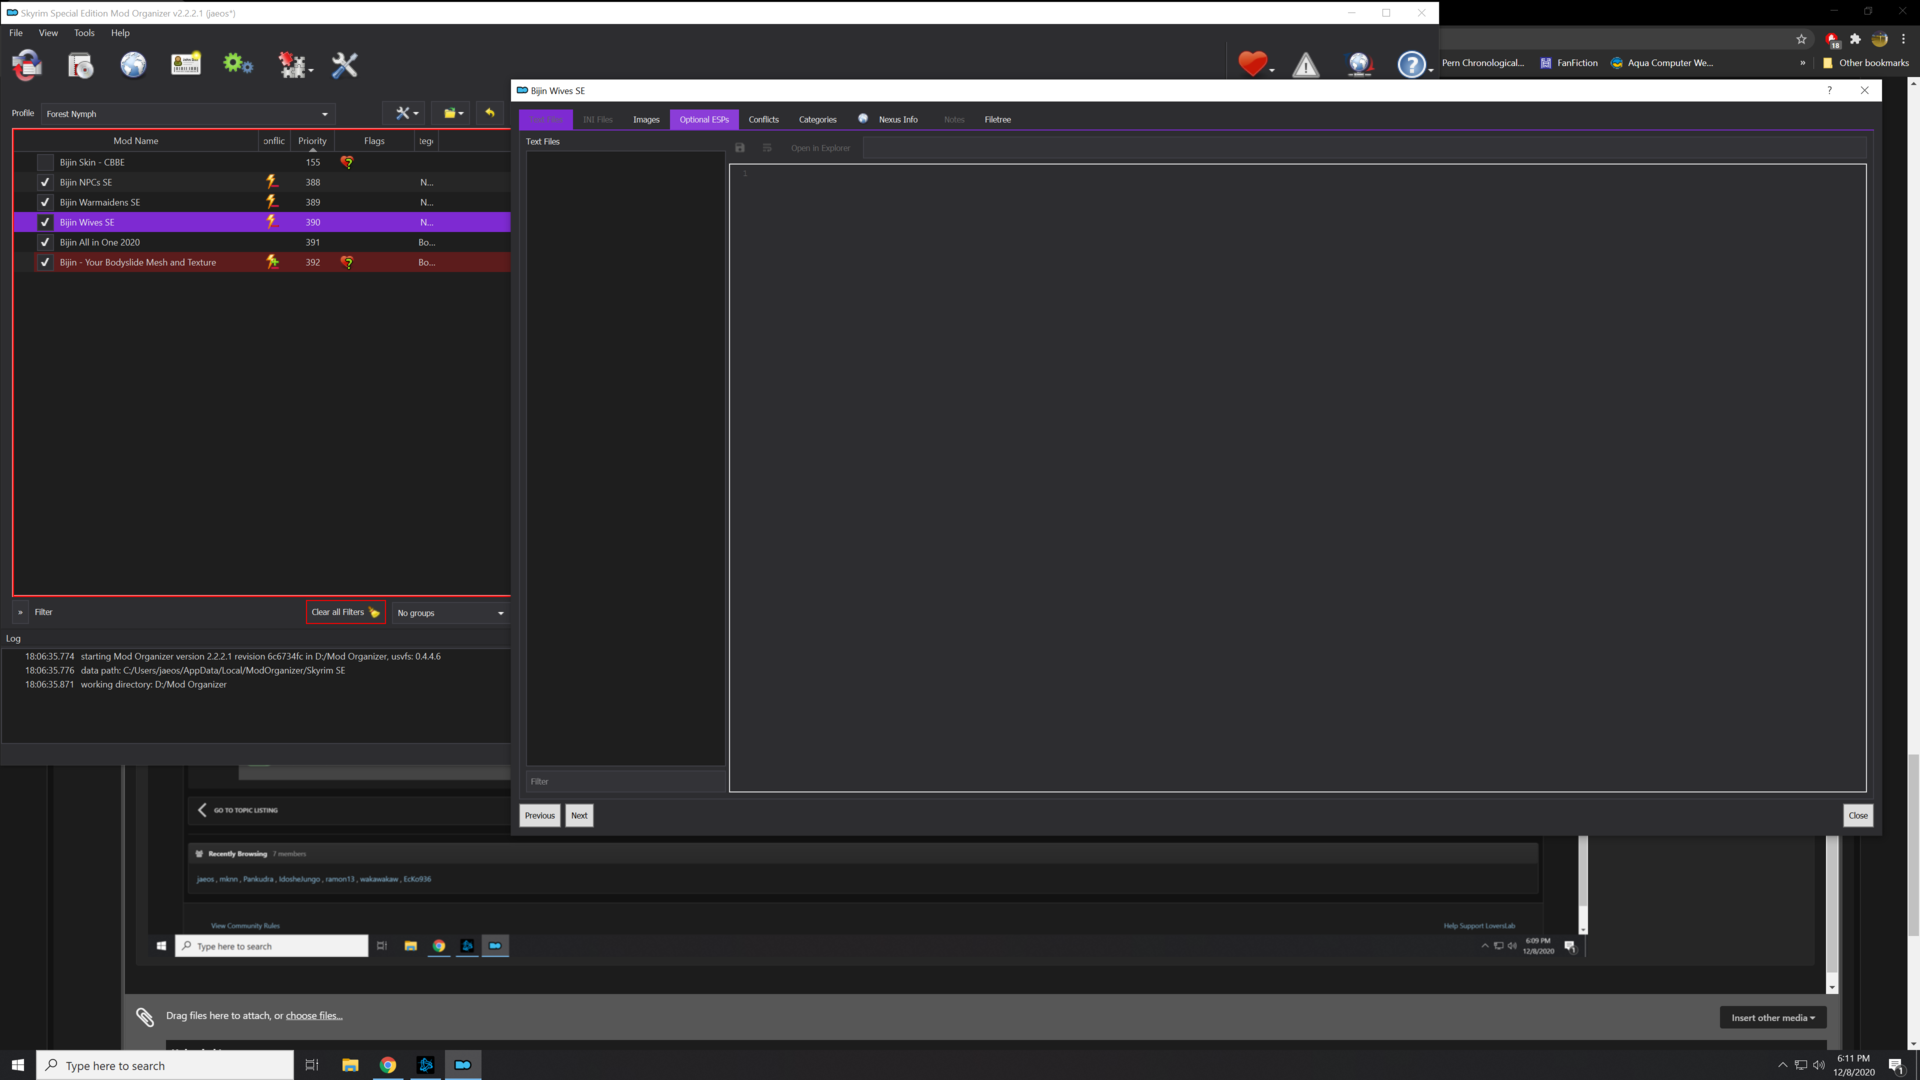Click the Update globe icon
The width and height of the screenshot is (1920, 1080).
[1359, 65]
